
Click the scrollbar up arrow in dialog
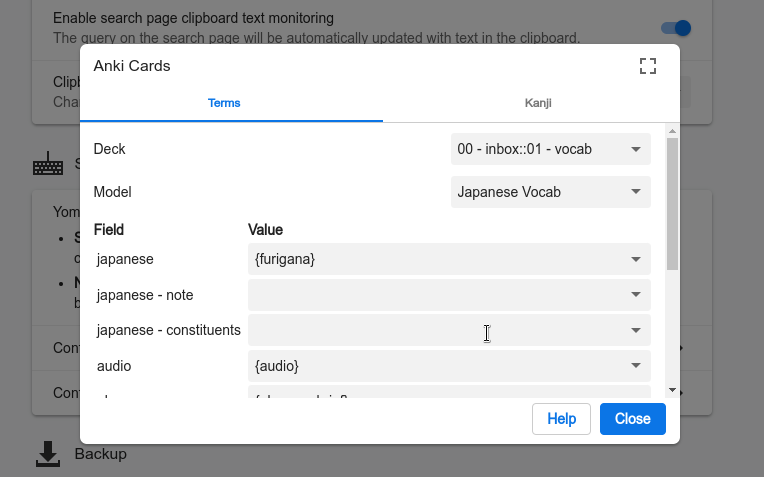tap(672, 130)
